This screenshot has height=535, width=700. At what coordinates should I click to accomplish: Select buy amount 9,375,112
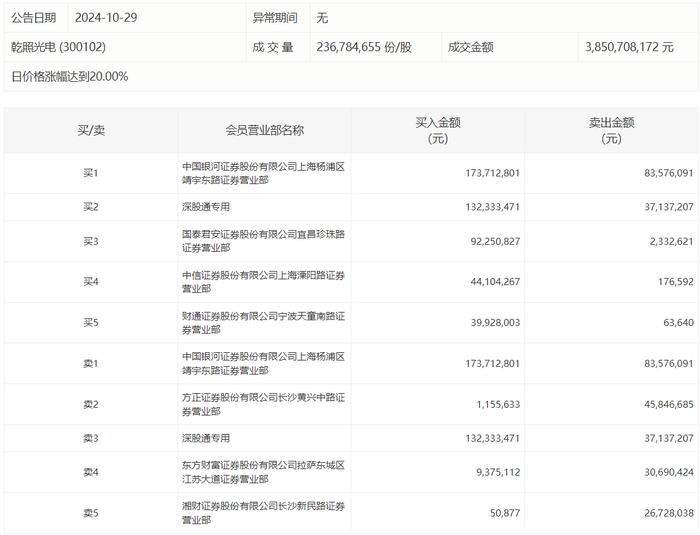(x=498, y=472)
